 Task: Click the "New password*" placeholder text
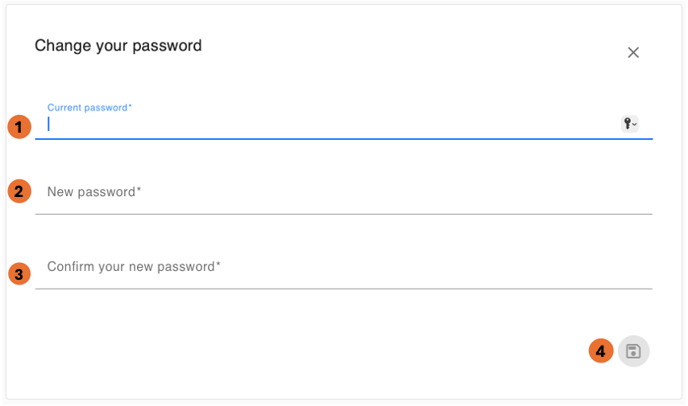pyautogui.click(x=94, y=192)
